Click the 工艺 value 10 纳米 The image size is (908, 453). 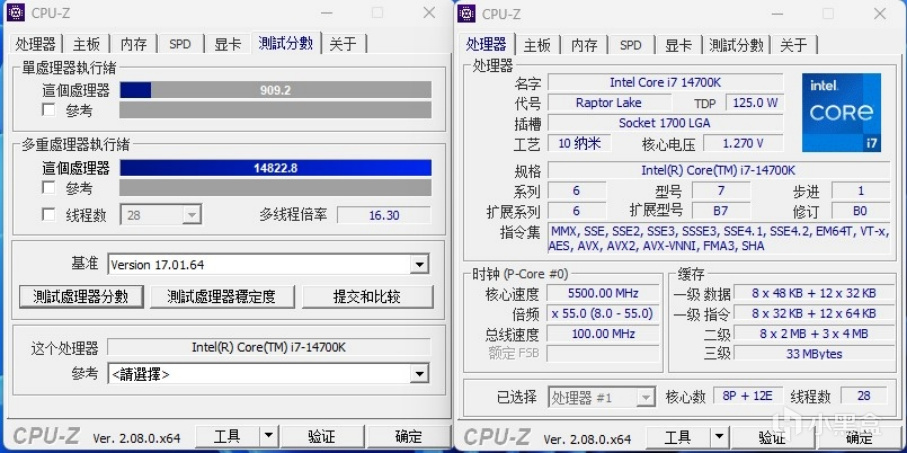(x=579, y=143)
